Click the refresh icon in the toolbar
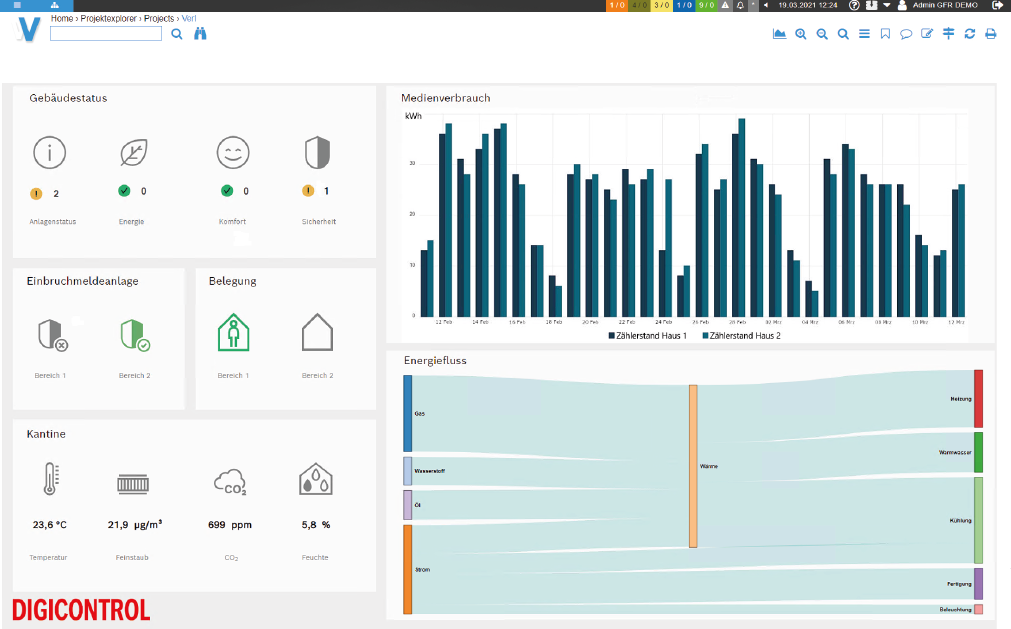This screenshot has width=1011, height=629. tap(969, 34)
